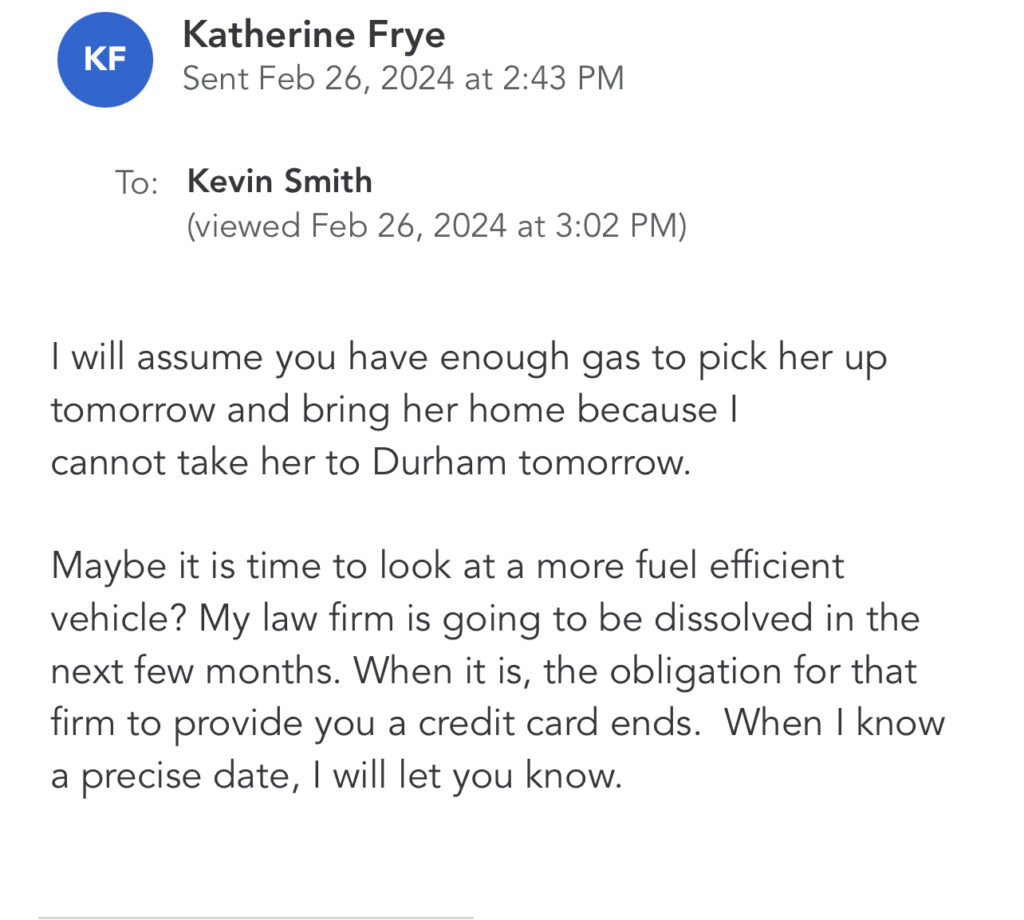Click the viewed Feb 26 3:02 PM status
Image resolution: width=1024 pixels, height=920 pixels.
tap(436, 225)
